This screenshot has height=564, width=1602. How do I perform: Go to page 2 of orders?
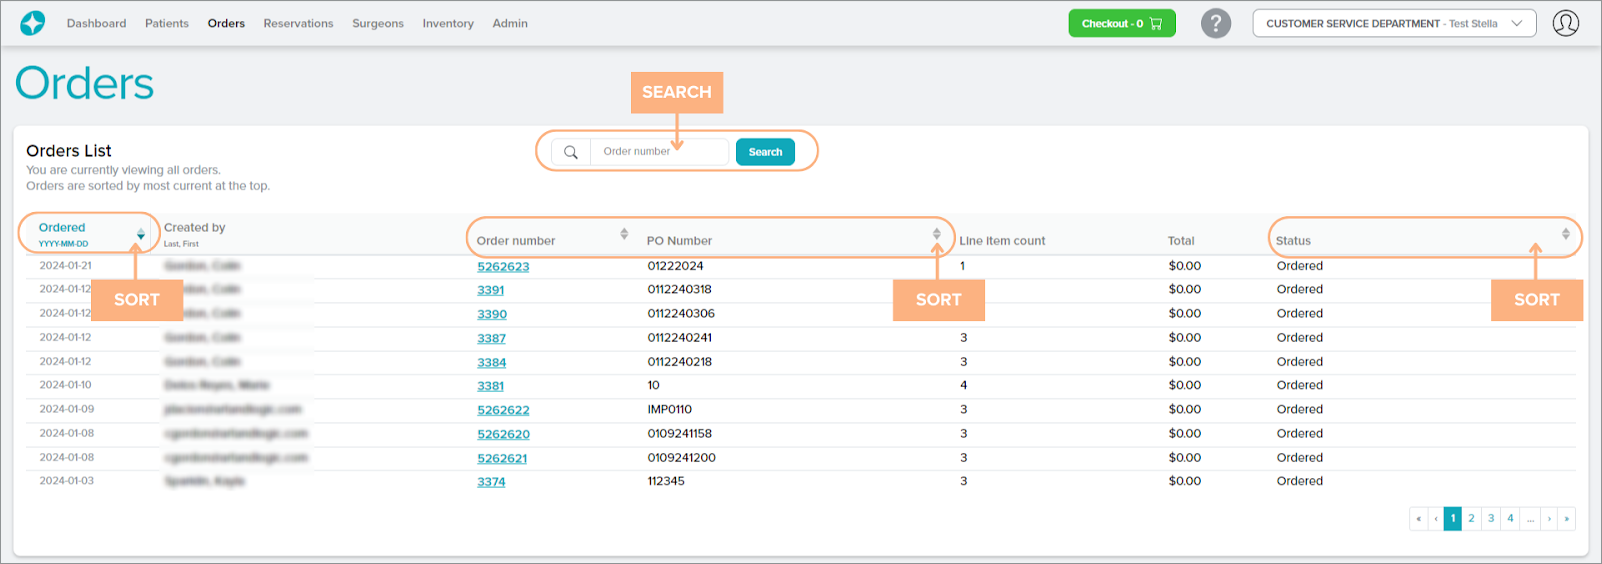click(x=1471, y=518)
